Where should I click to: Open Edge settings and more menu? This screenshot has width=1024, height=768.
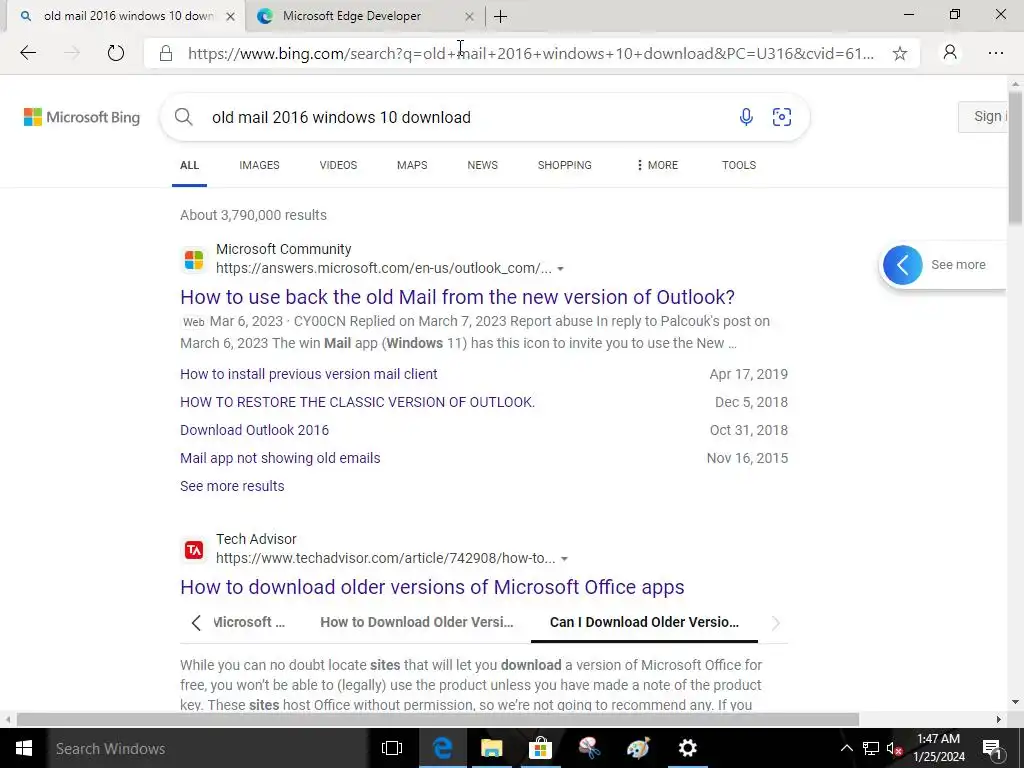tap(995, 53)
